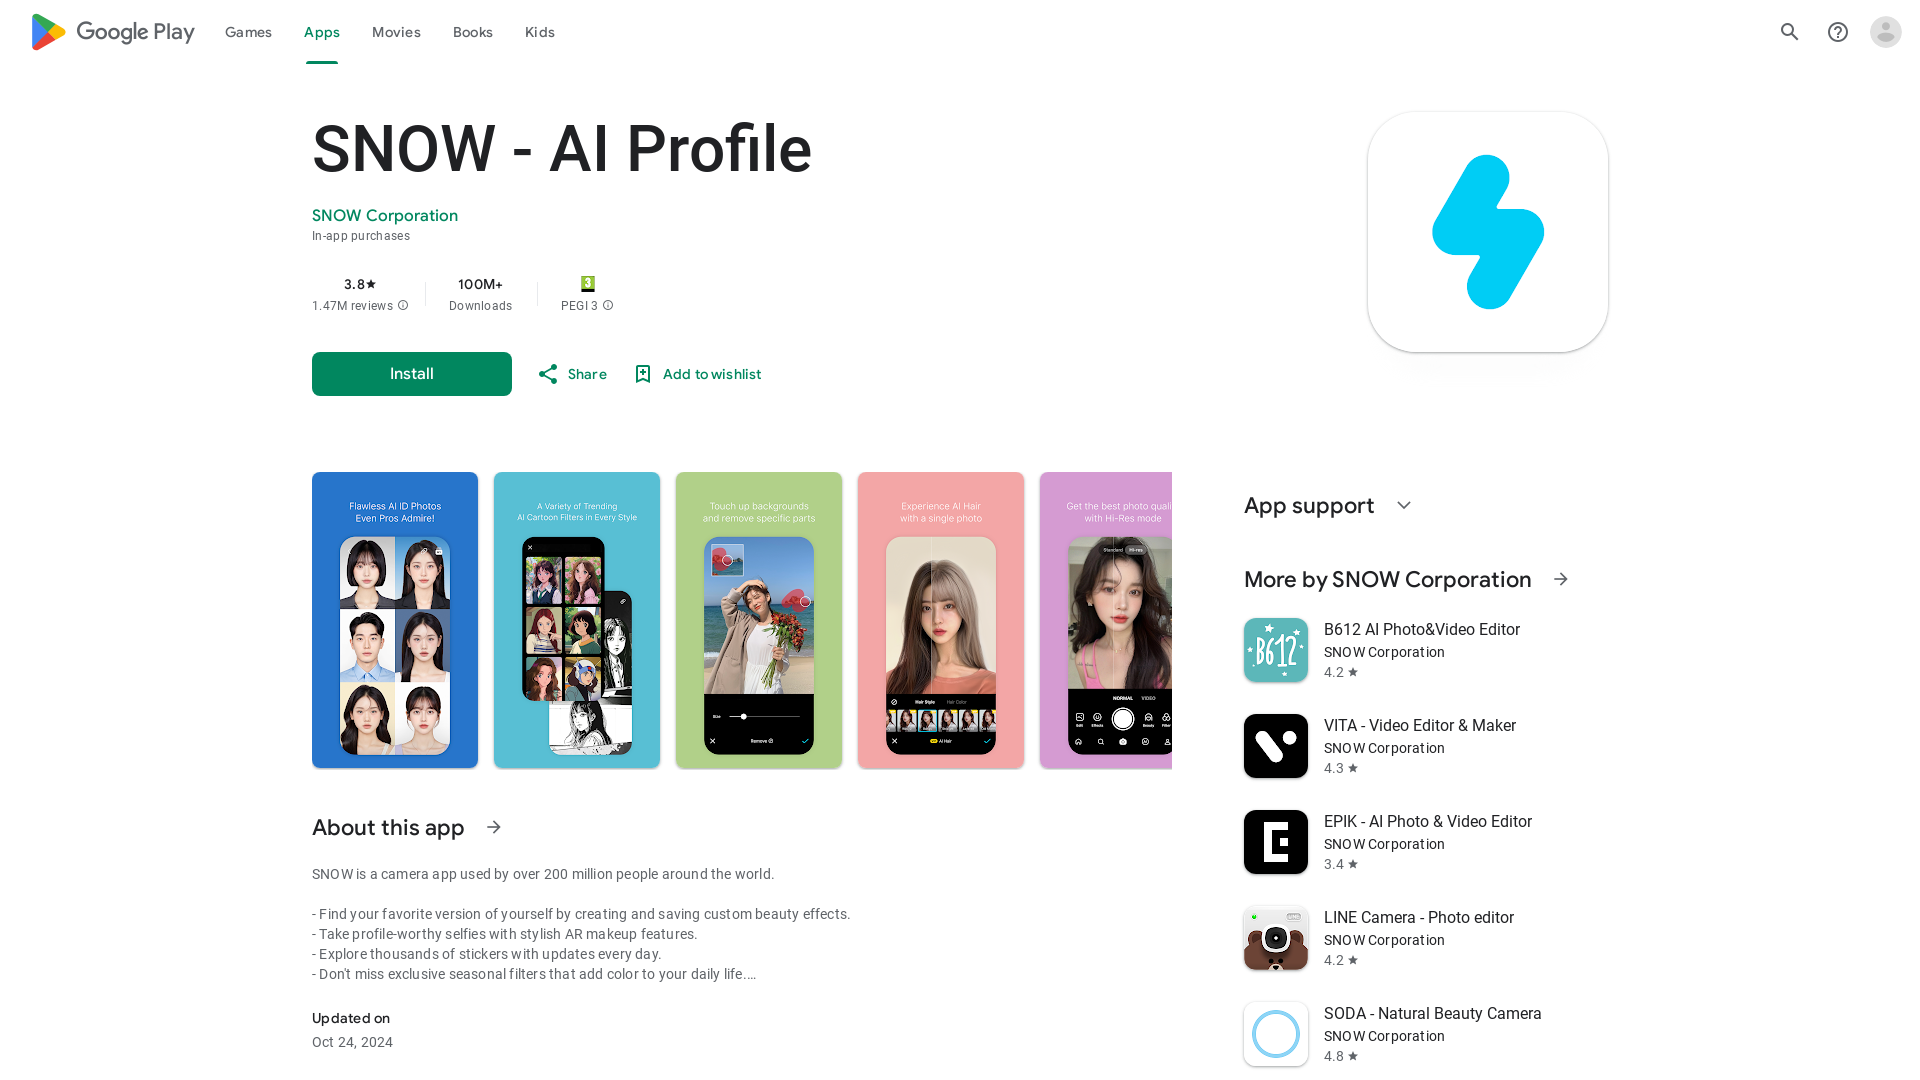
Task: Click the info icon next to PEGI 3
Action: pyautogui.click(x=608, y=306)
